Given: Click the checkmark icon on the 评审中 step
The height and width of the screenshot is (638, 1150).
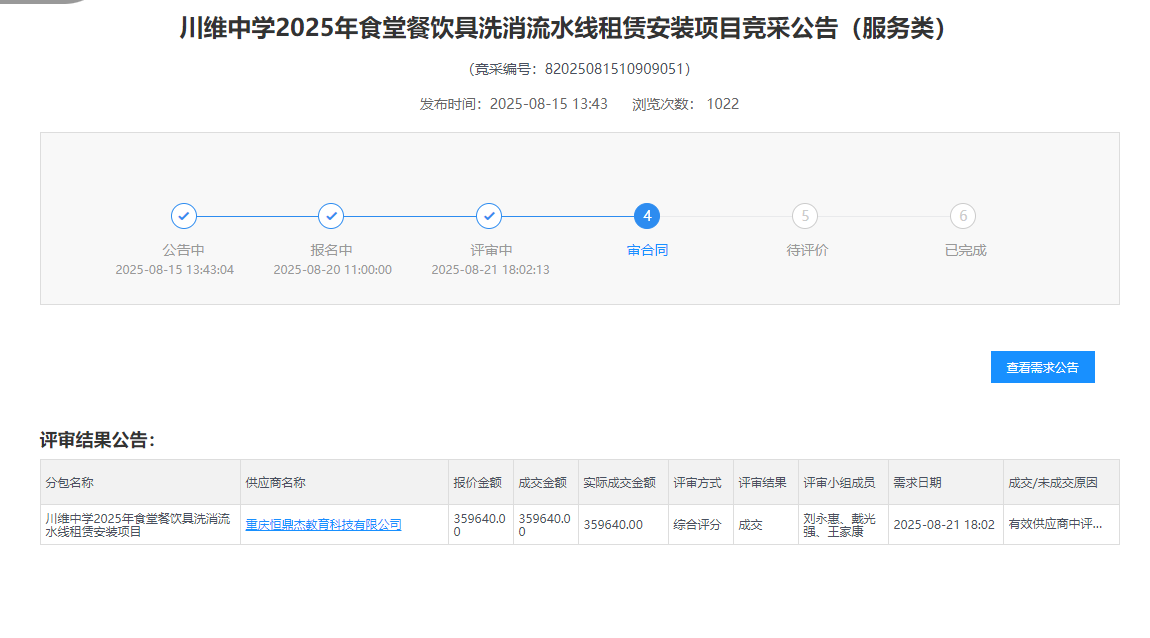Looking at the screenshot, I should click(489, 215).
